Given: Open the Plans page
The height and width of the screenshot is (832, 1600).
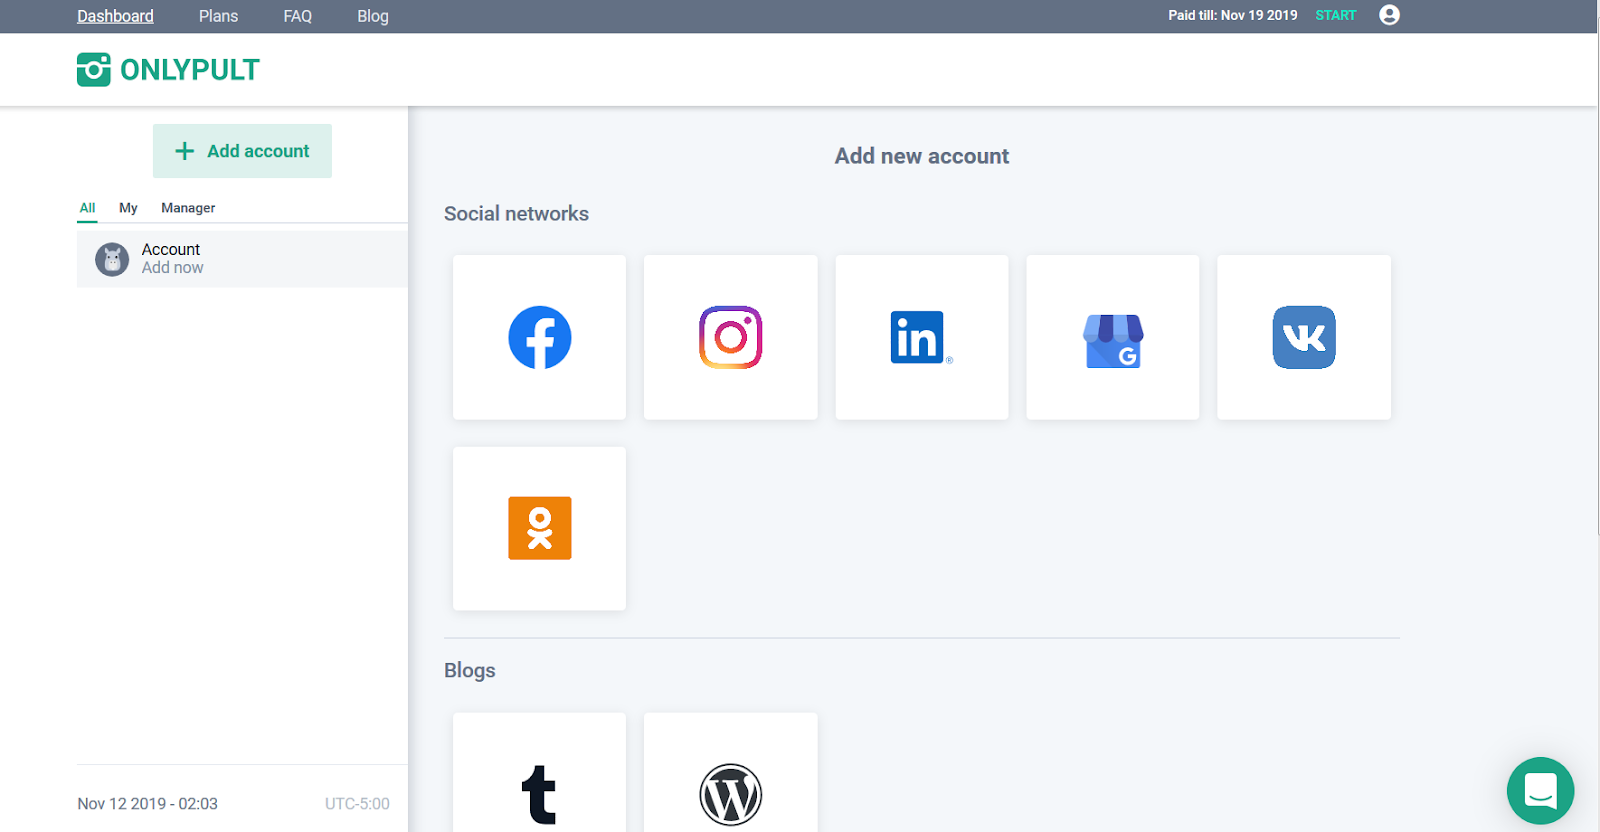Looking at the screenshot, I should pyautogui.click(x=218, y=16).
